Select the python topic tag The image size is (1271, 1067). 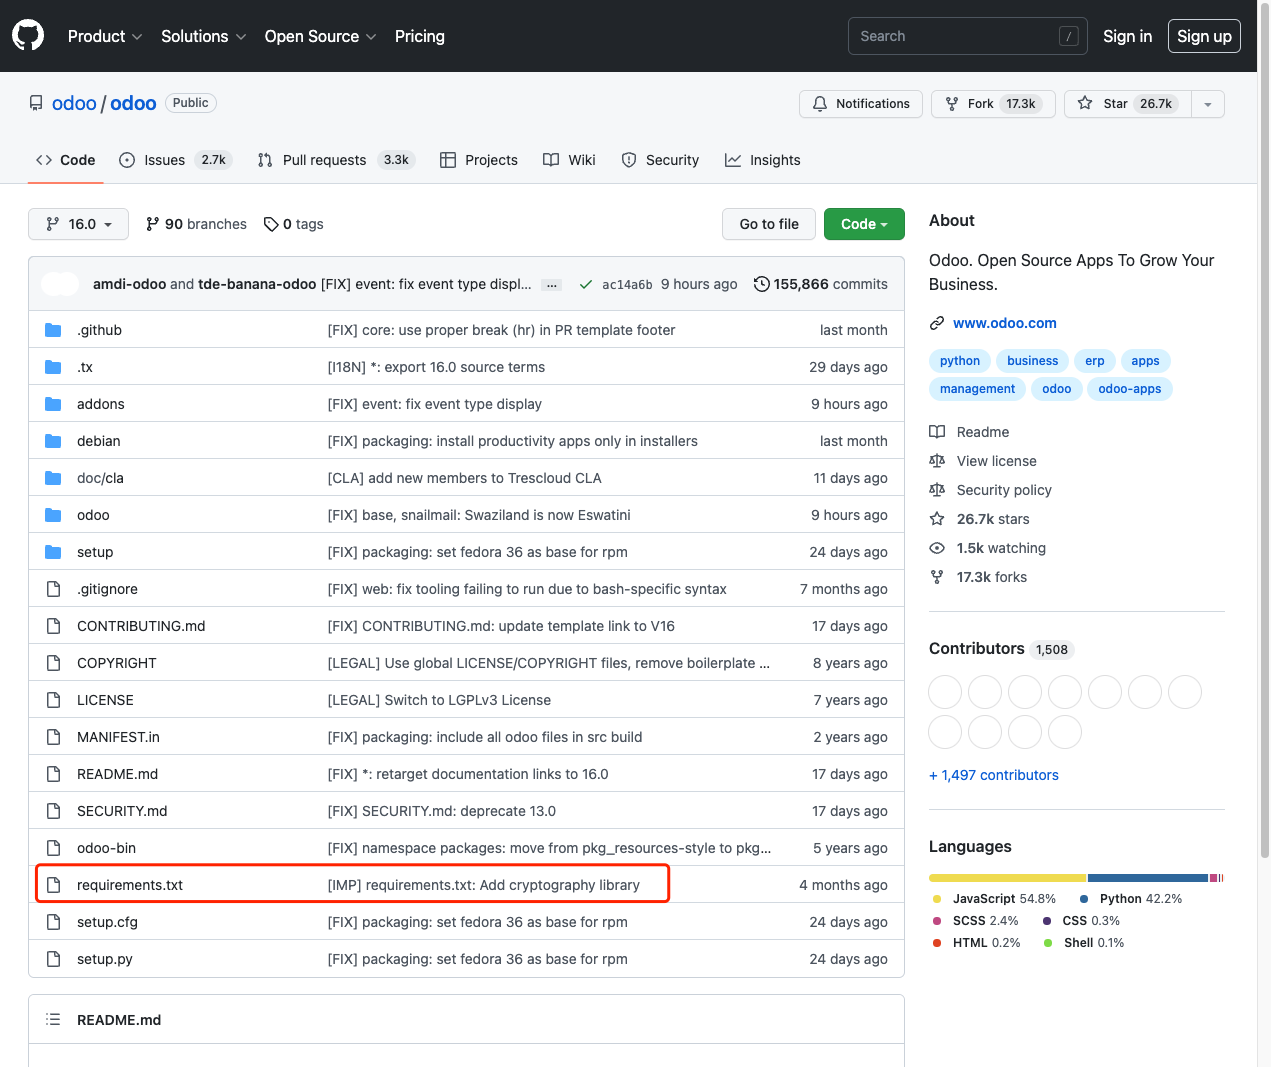point(960,361)
